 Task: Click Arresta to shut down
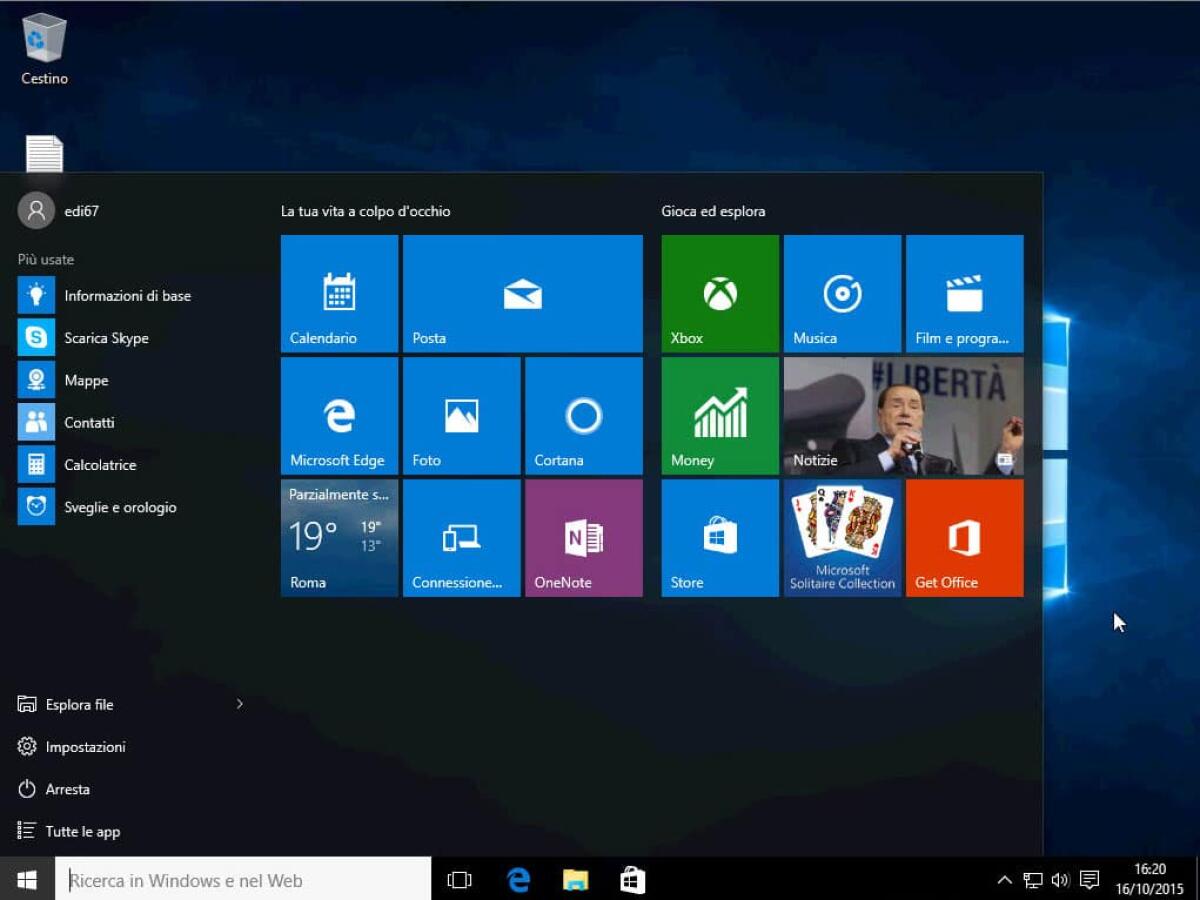(66, 789)
